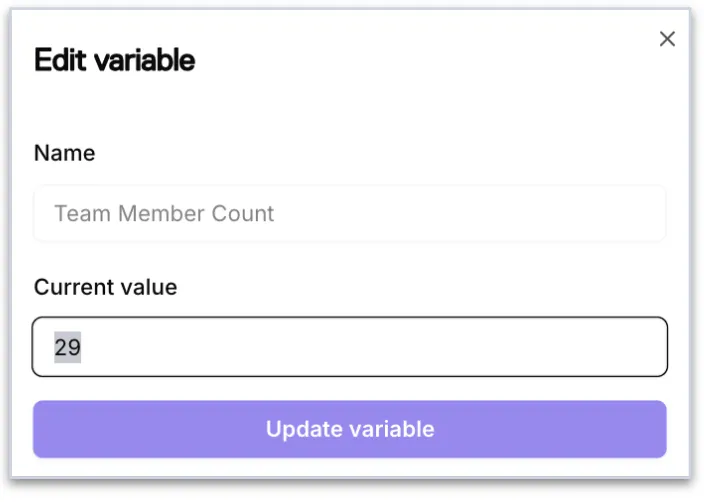Image resolution: width=704 pixels, height=502 pixels.
Task: Place the cursor after 29 in Current value
Action: [83, 347]
